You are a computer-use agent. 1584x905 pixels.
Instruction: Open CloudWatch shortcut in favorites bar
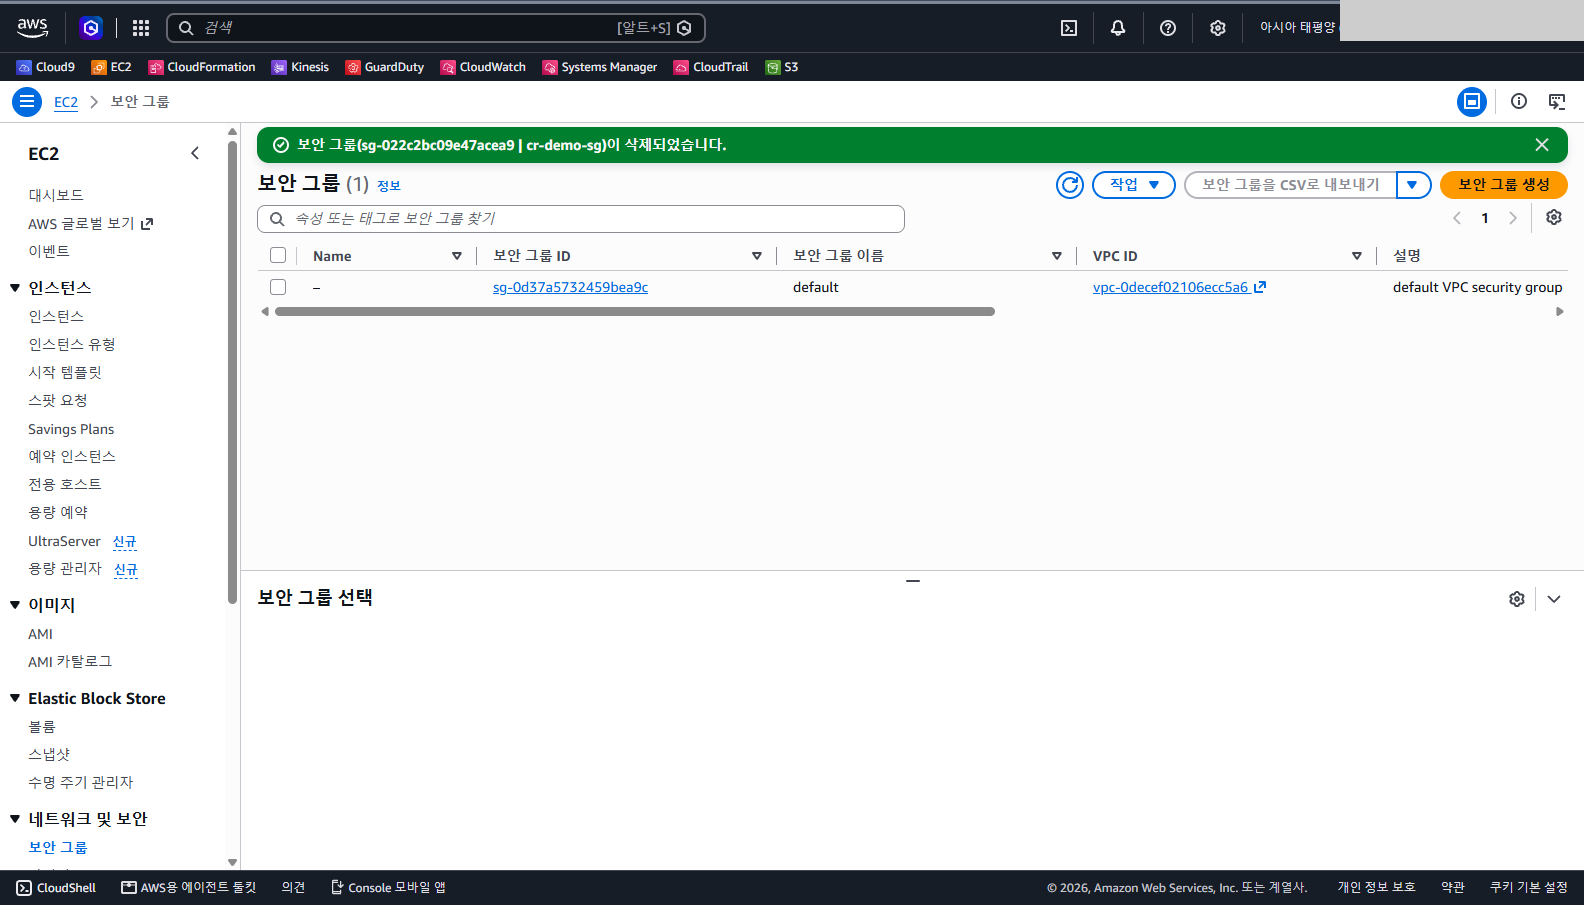483,67
